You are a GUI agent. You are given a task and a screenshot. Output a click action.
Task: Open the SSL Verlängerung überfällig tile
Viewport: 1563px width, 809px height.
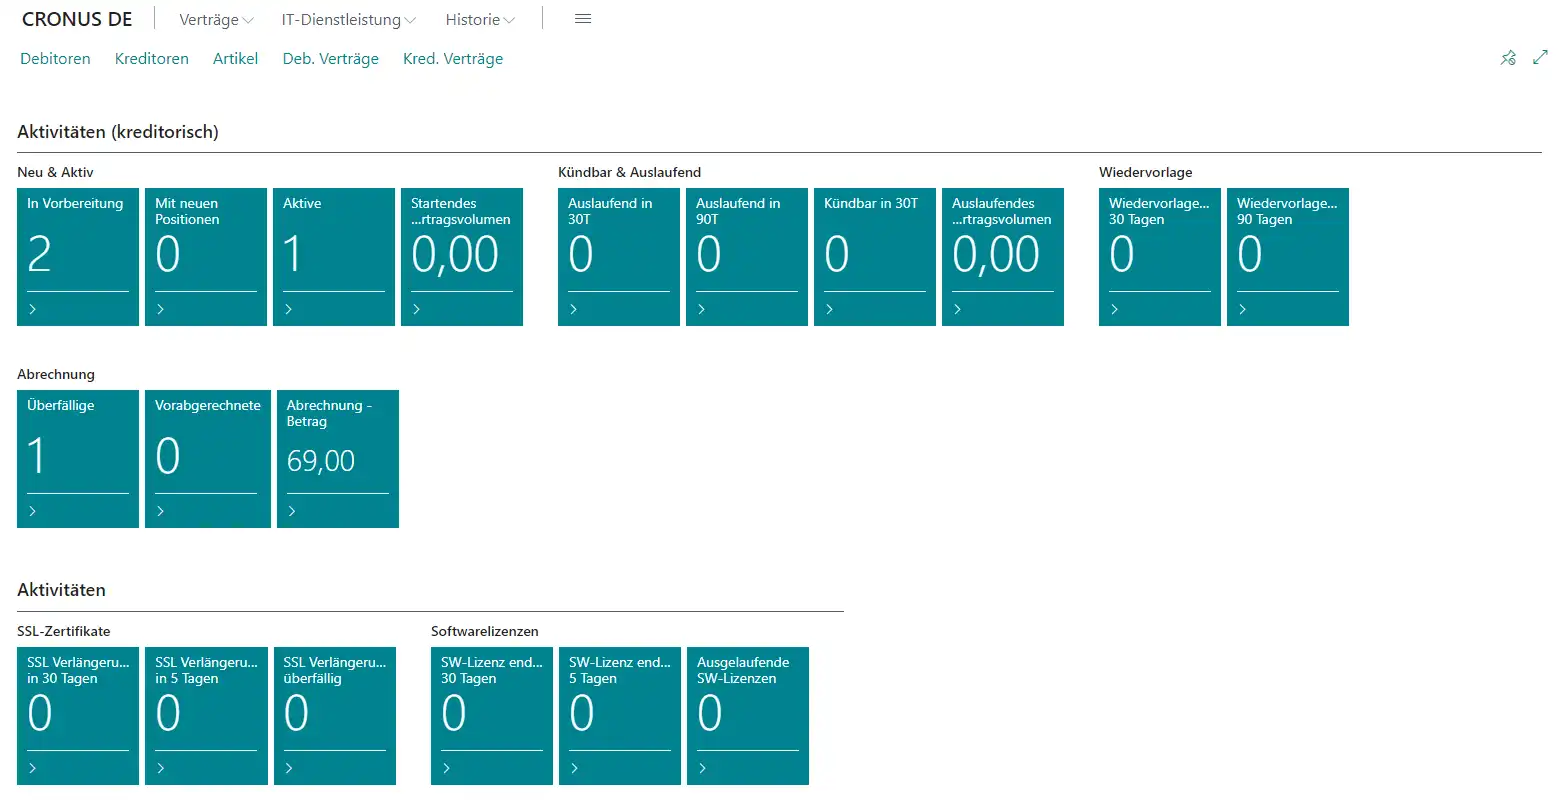[x=334, y=715]
